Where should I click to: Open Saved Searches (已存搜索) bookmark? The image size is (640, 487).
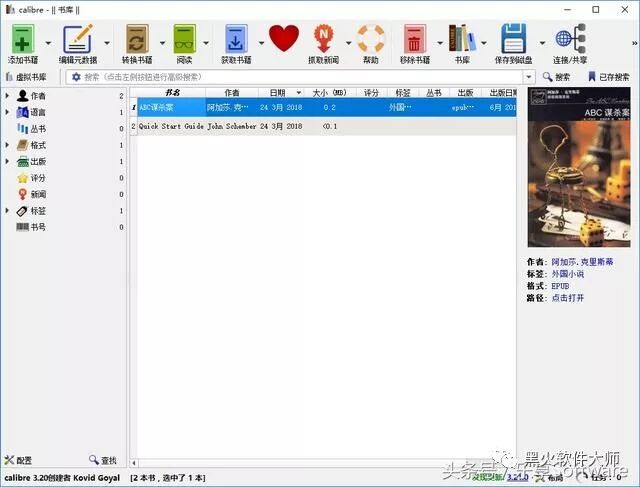pos(609,77)
